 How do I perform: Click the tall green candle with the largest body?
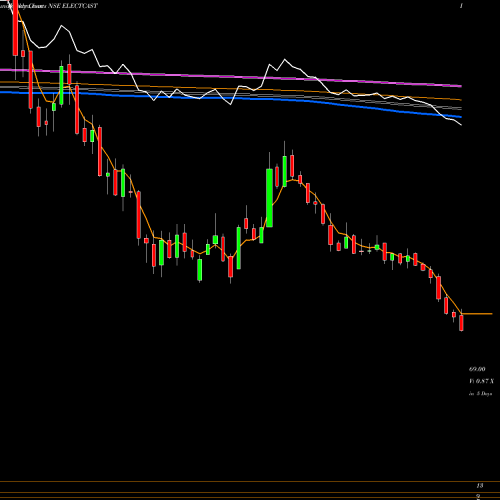click(269, 198)
